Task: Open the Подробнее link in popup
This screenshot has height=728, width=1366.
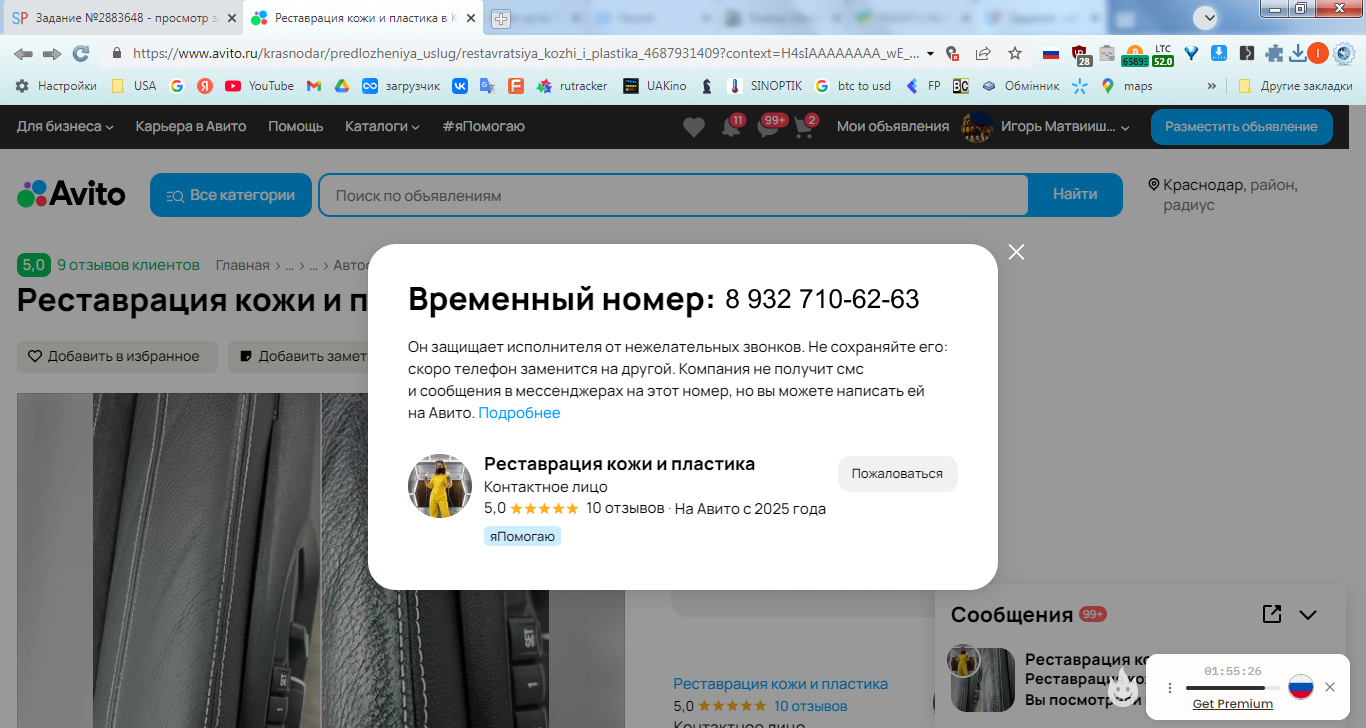Action: pyautogui.click(x=519, y=413)
